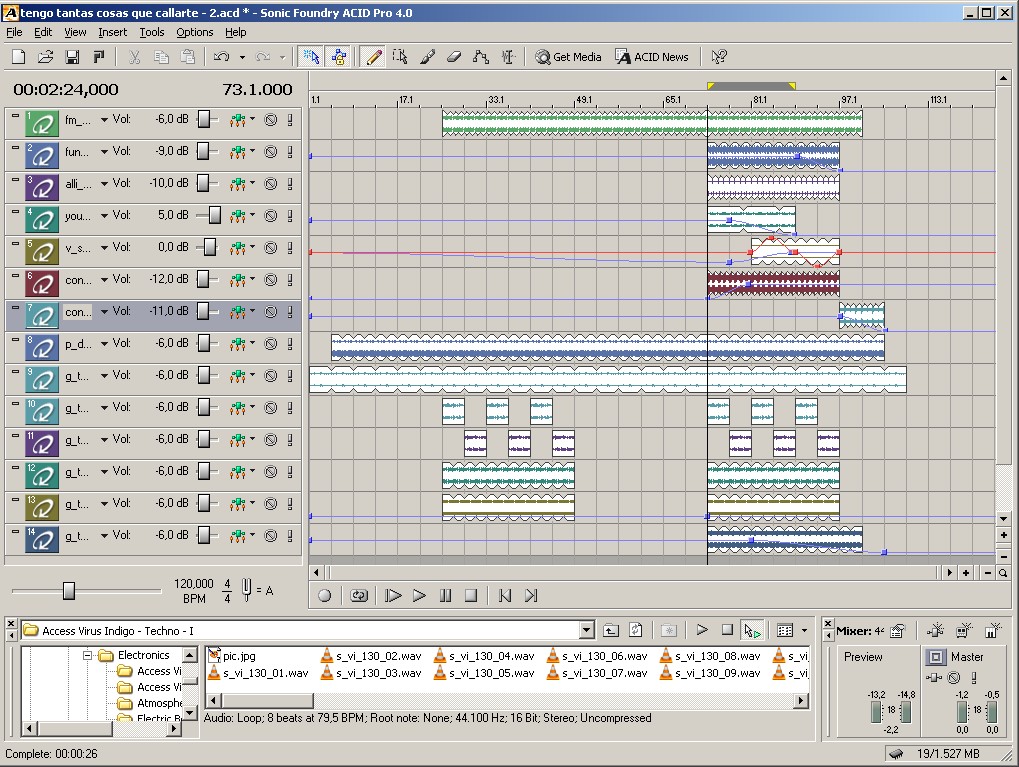Go to end of project

(531, 595)
